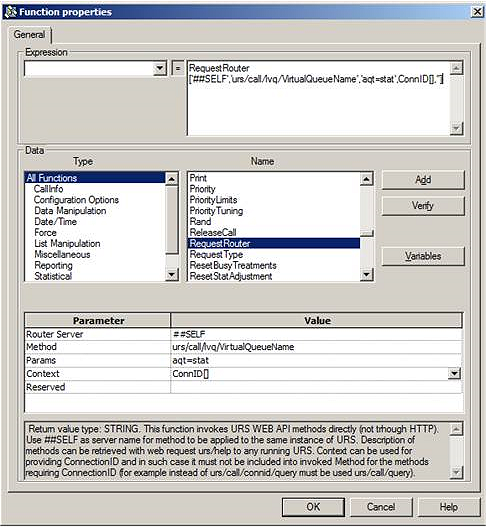Select ReleaseCall function name

pyautogui.click(x=213, y=233)
